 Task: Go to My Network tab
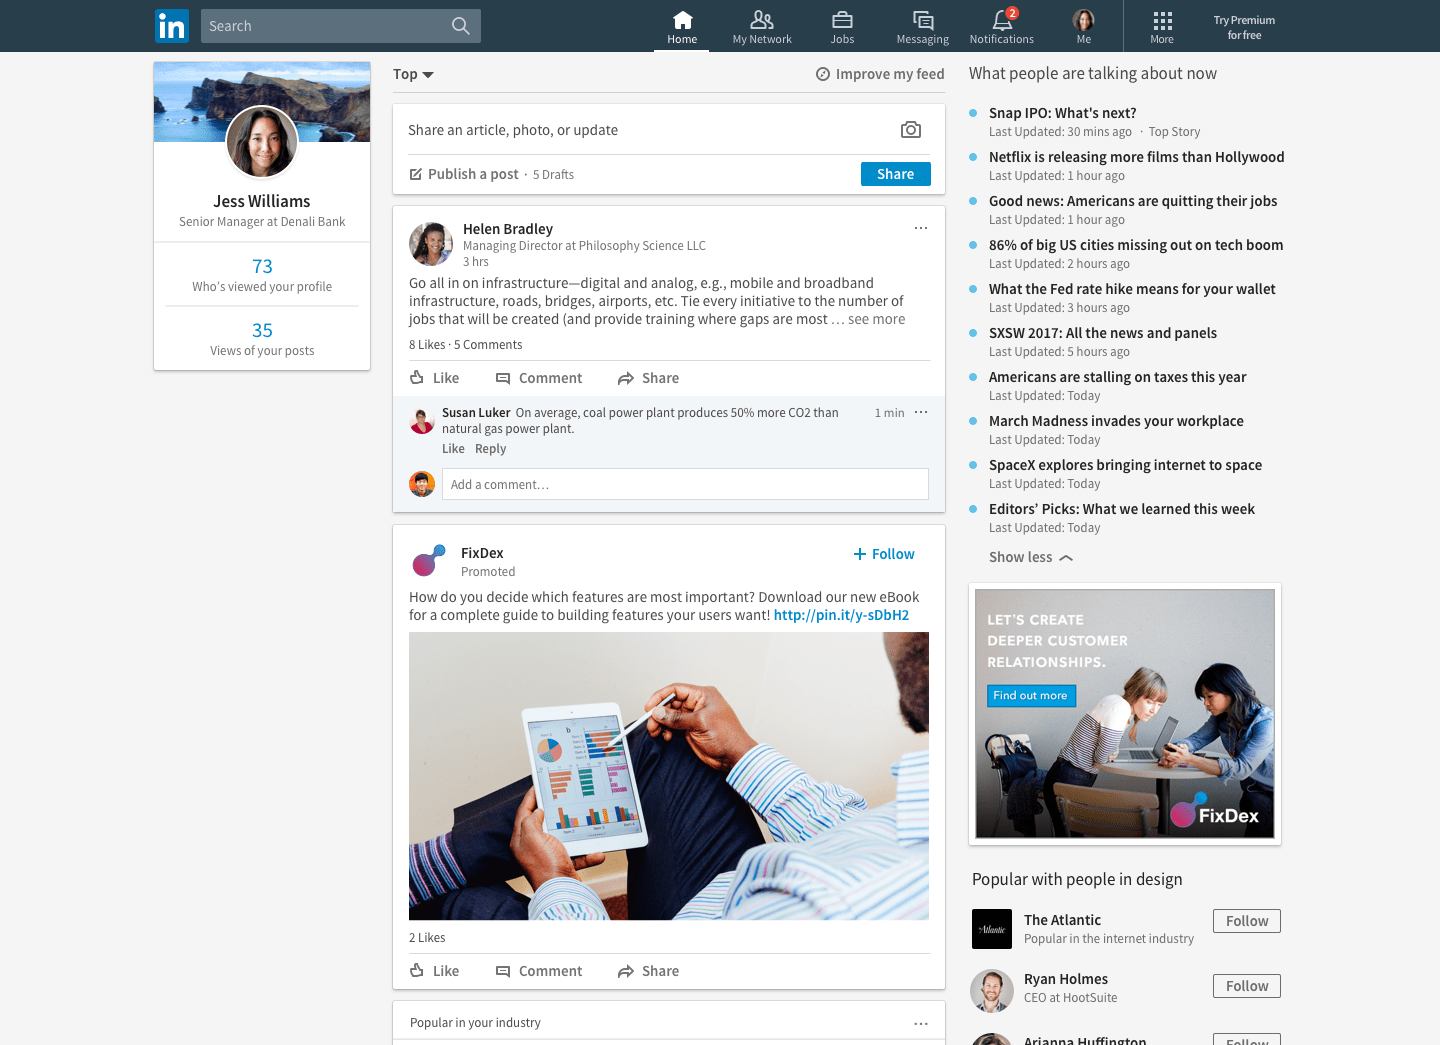coord(762,26)
